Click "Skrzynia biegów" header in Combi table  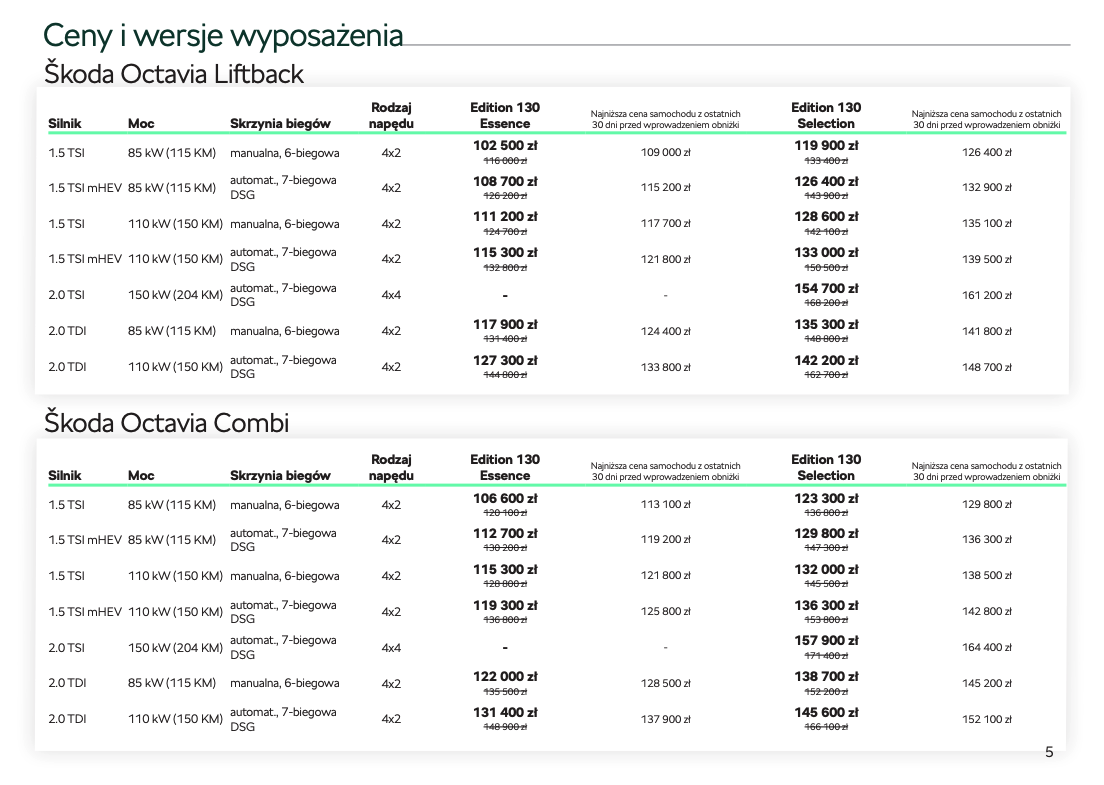tap(280, 476)
